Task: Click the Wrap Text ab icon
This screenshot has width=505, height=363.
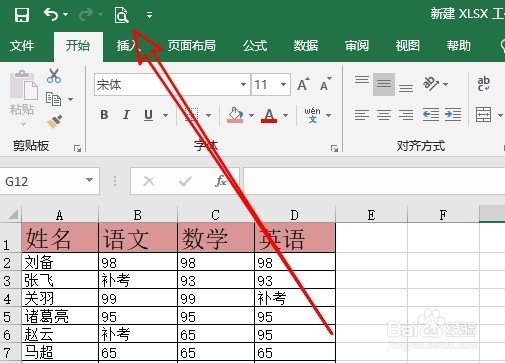Action: point(483,84)
